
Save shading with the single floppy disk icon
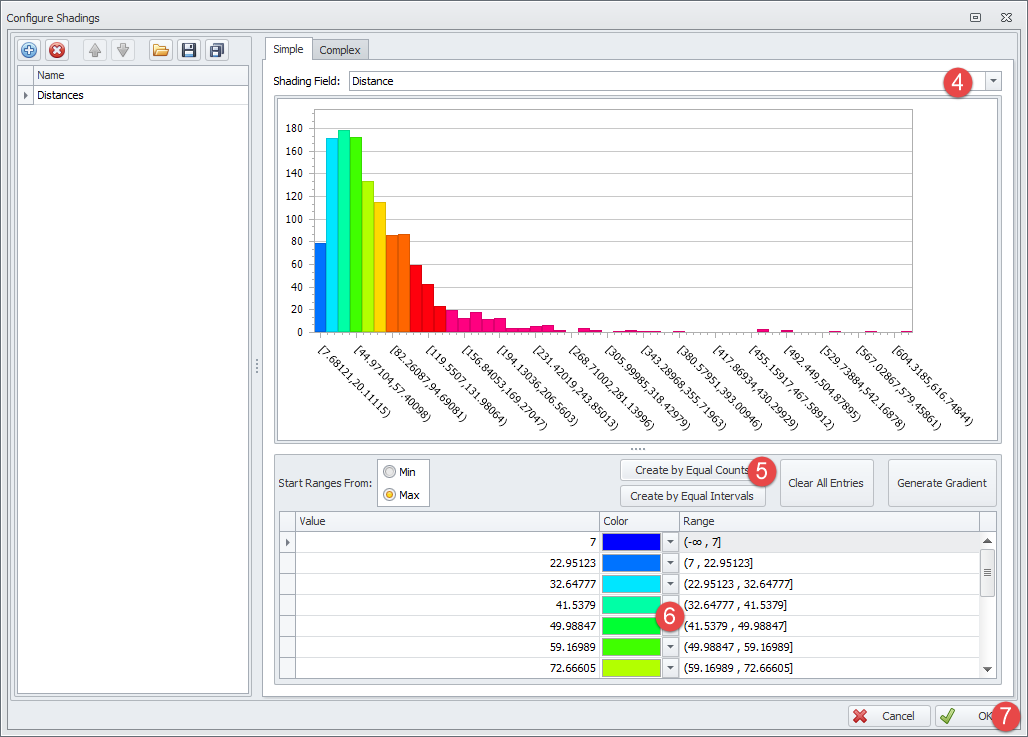(188, 50)
